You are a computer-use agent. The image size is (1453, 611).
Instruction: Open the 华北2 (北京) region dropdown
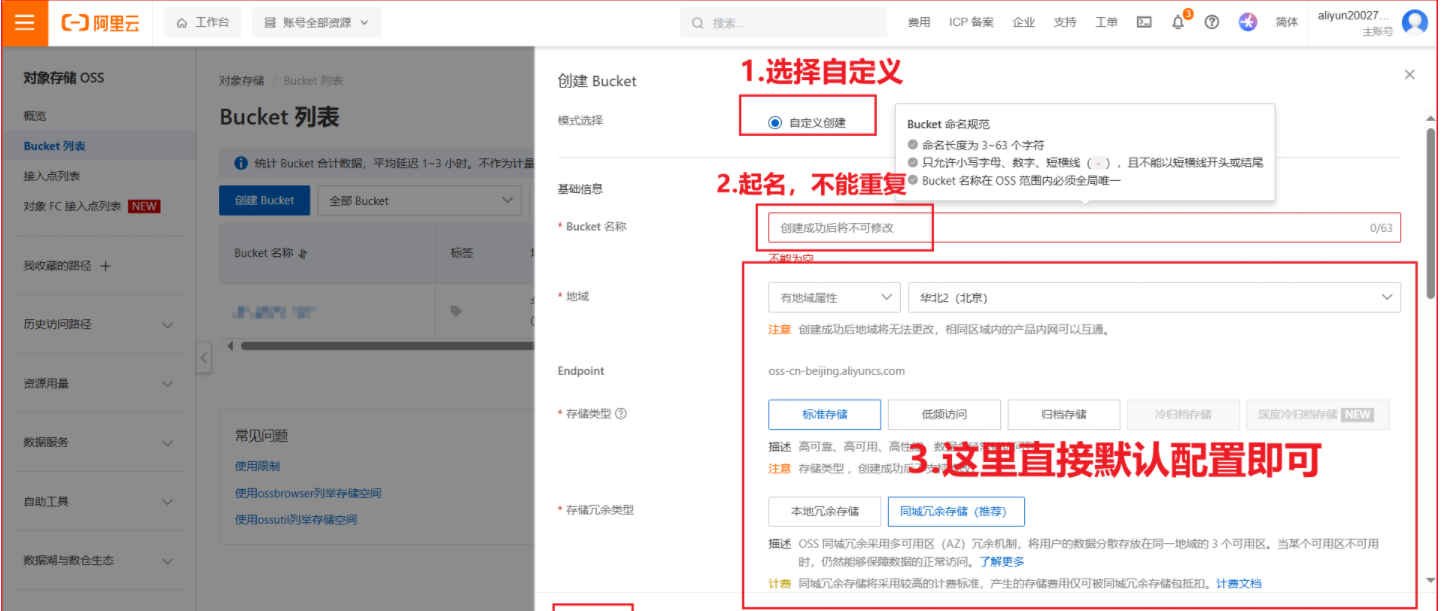1154,297
